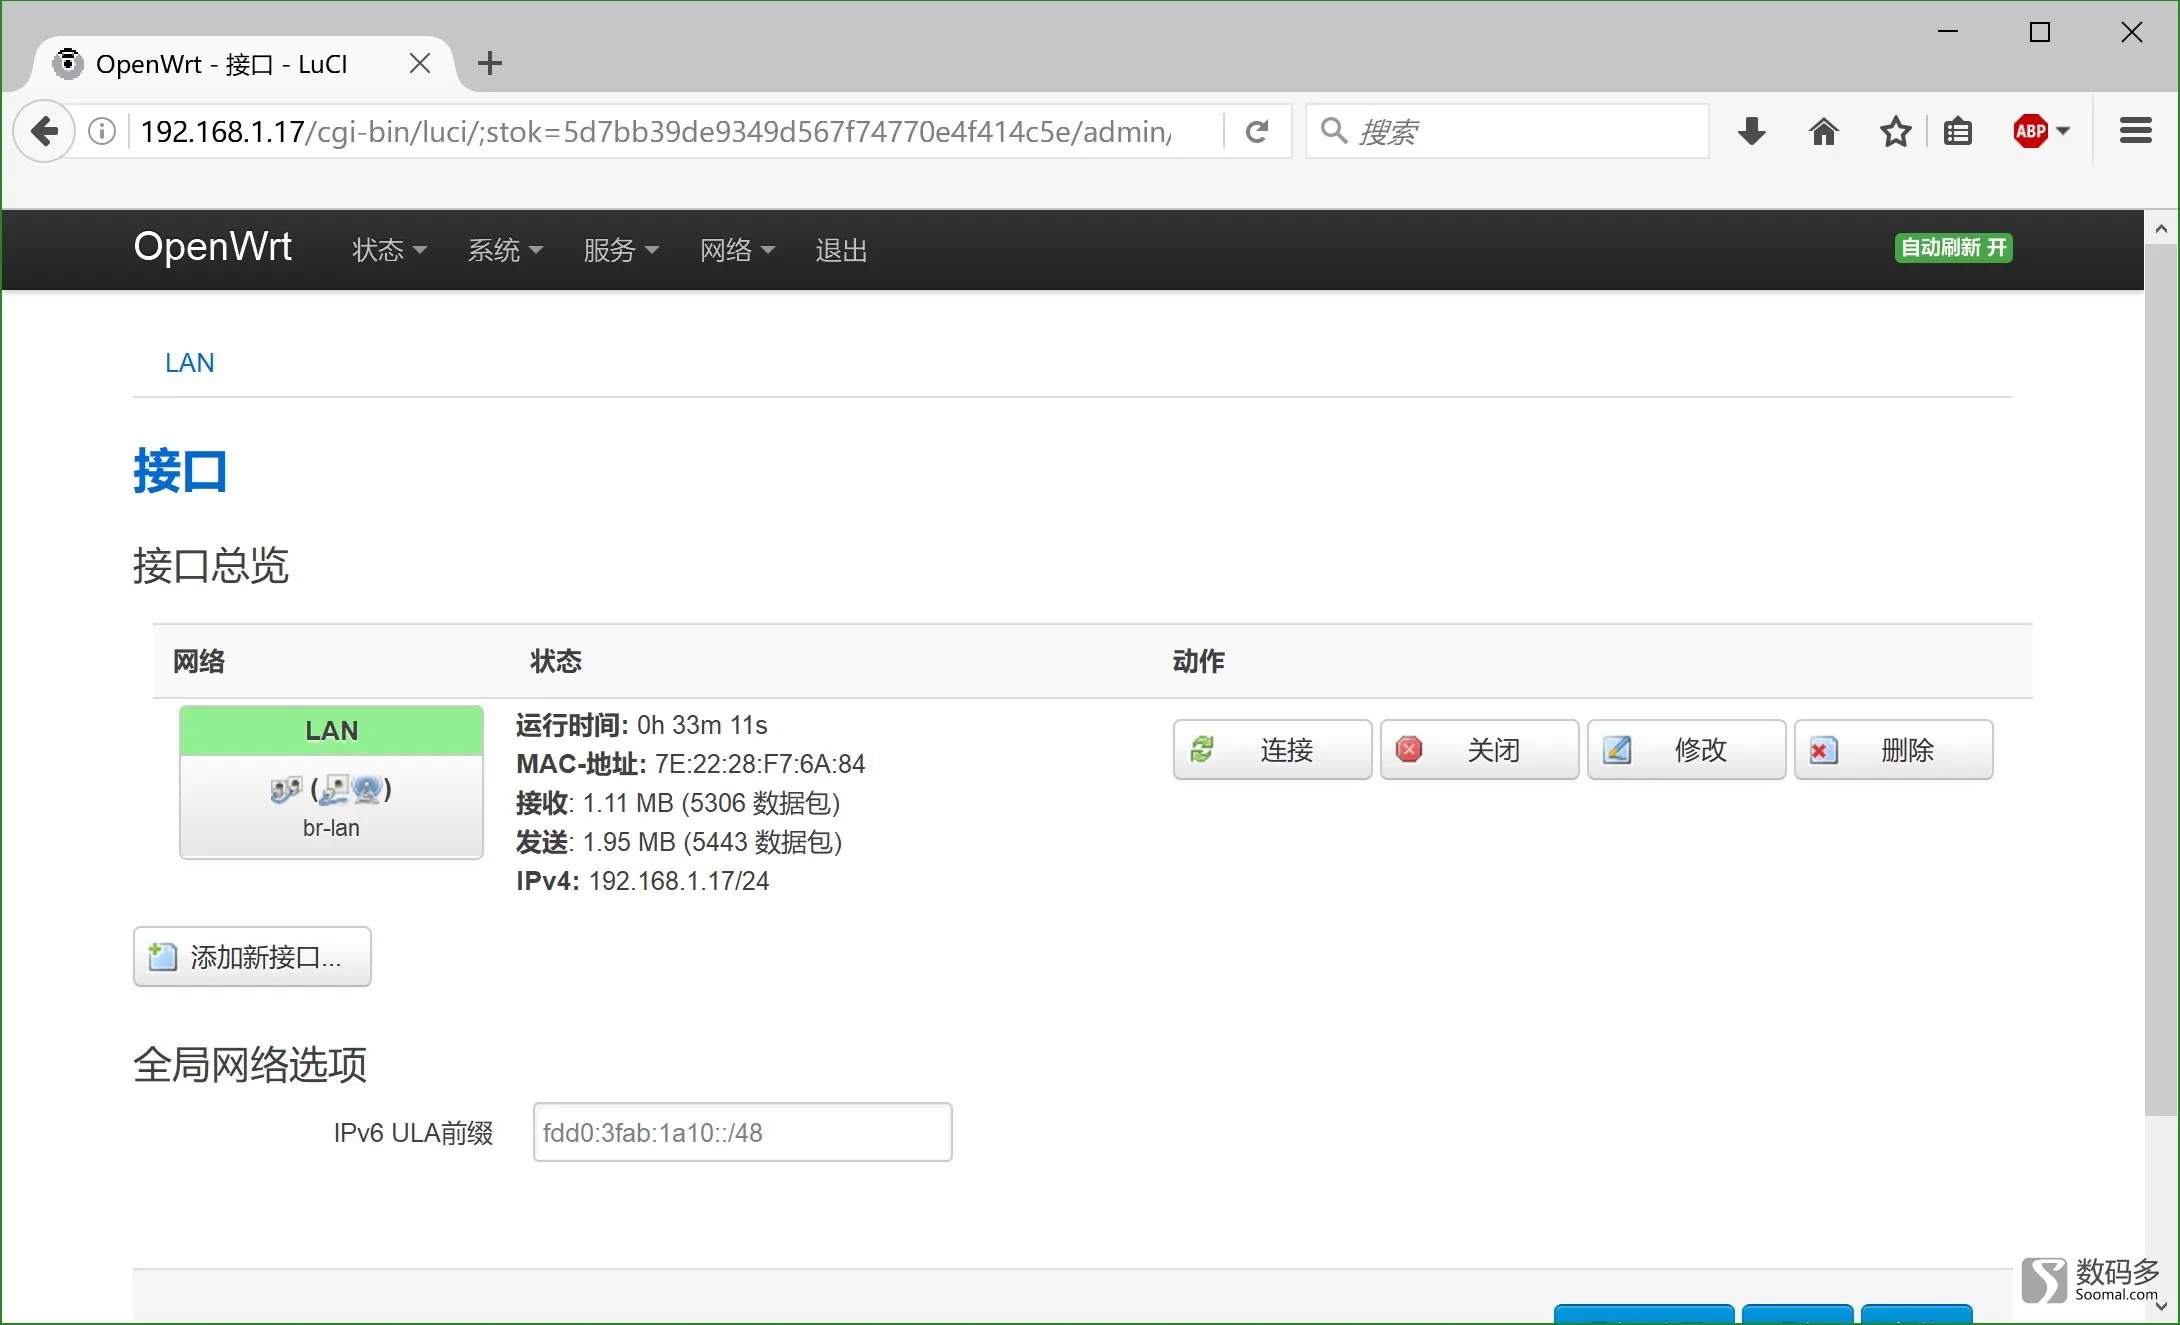The image size is (2180, 1325).
Task: Click the 全局网络选项 section heading
Action: coord(250,1064)
